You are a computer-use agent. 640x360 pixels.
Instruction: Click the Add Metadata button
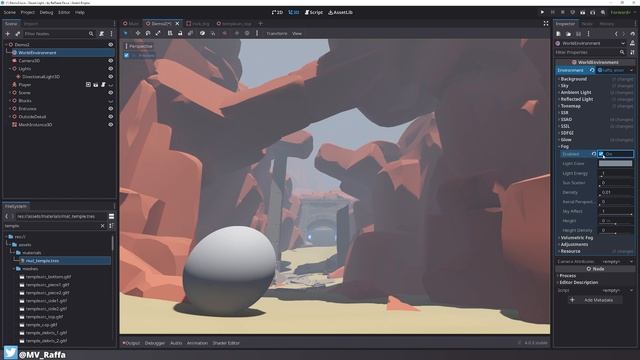pos(595,300)
